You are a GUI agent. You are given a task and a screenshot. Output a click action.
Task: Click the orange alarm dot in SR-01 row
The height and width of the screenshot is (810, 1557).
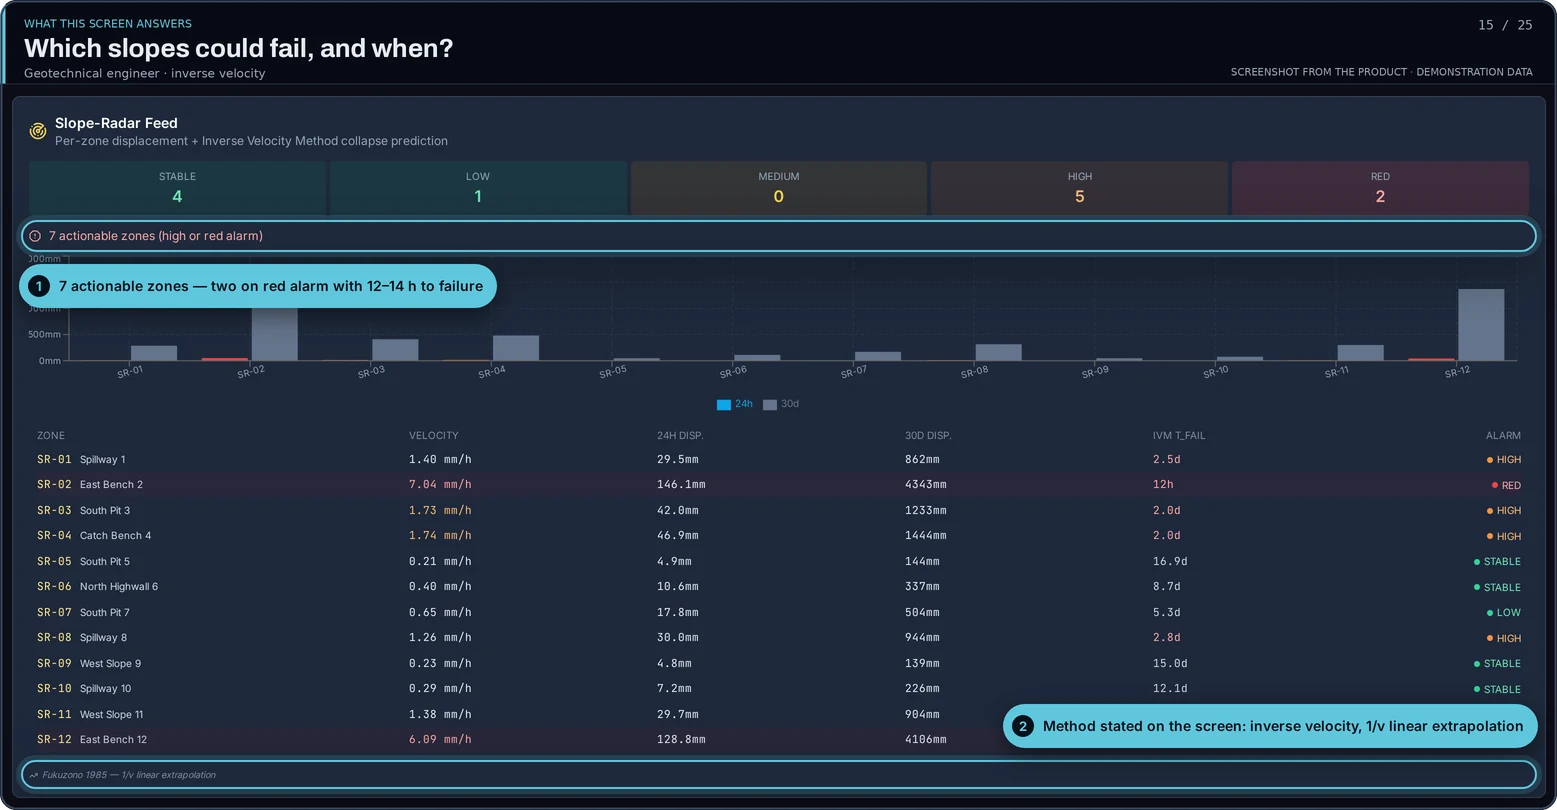coord(1490,460)
